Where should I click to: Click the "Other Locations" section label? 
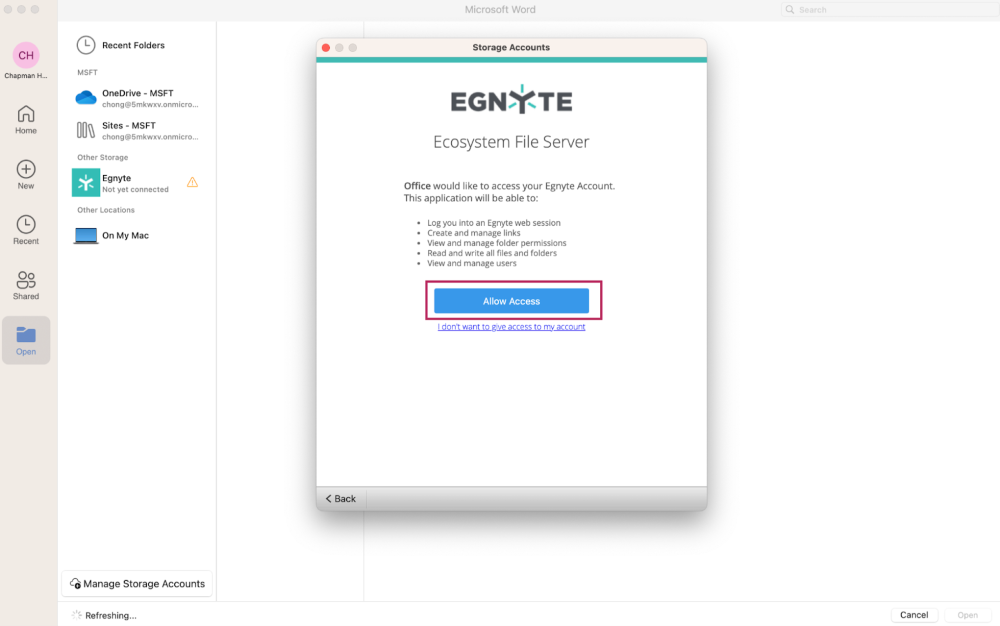[106, 210]
